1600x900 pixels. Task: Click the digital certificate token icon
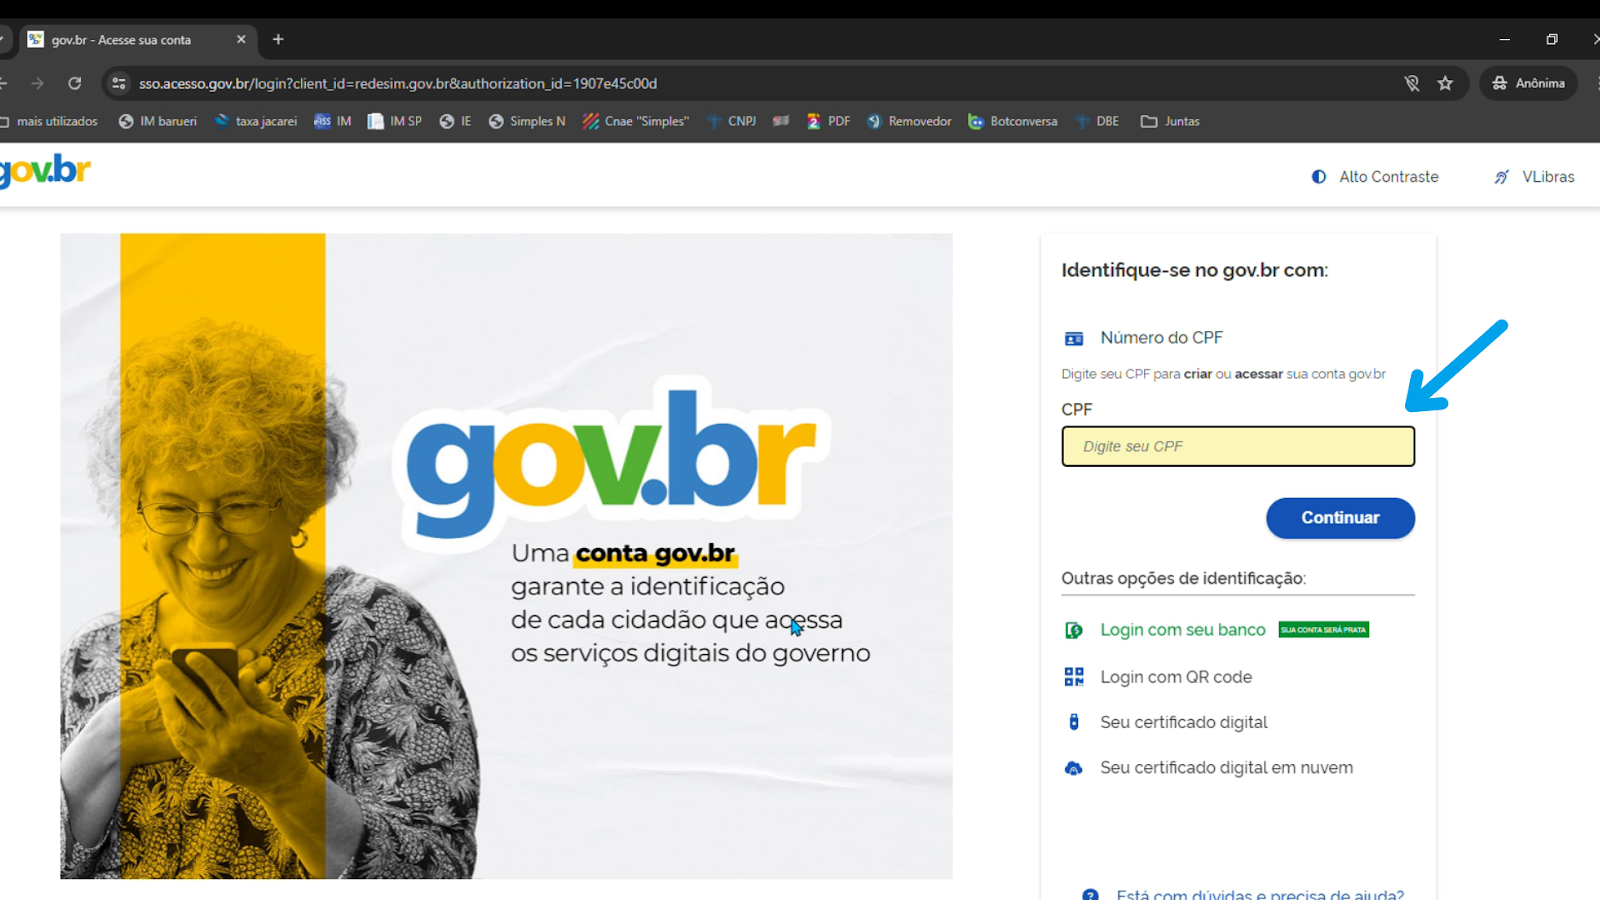pos(1074,722)
